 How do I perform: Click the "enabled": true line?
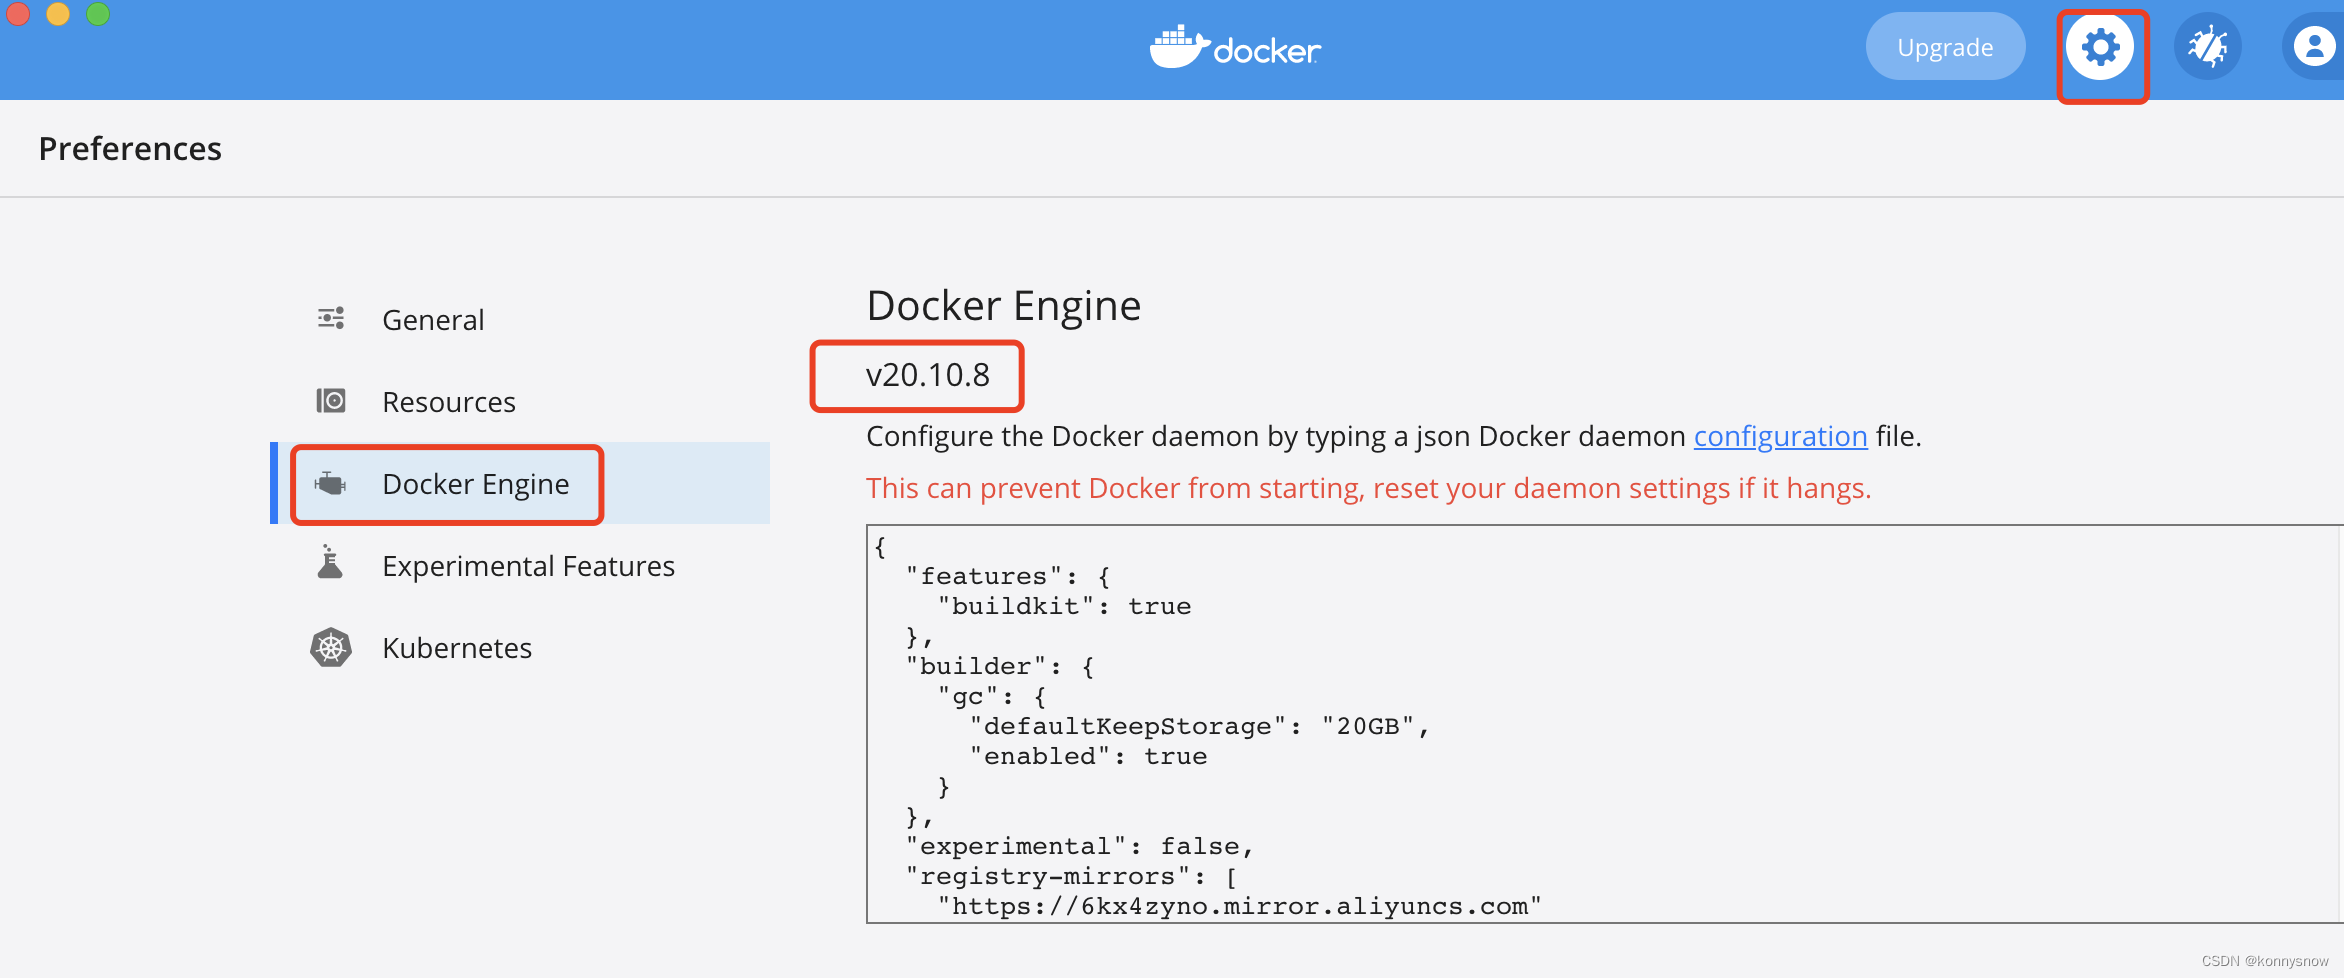click(x=1088, y=756)
